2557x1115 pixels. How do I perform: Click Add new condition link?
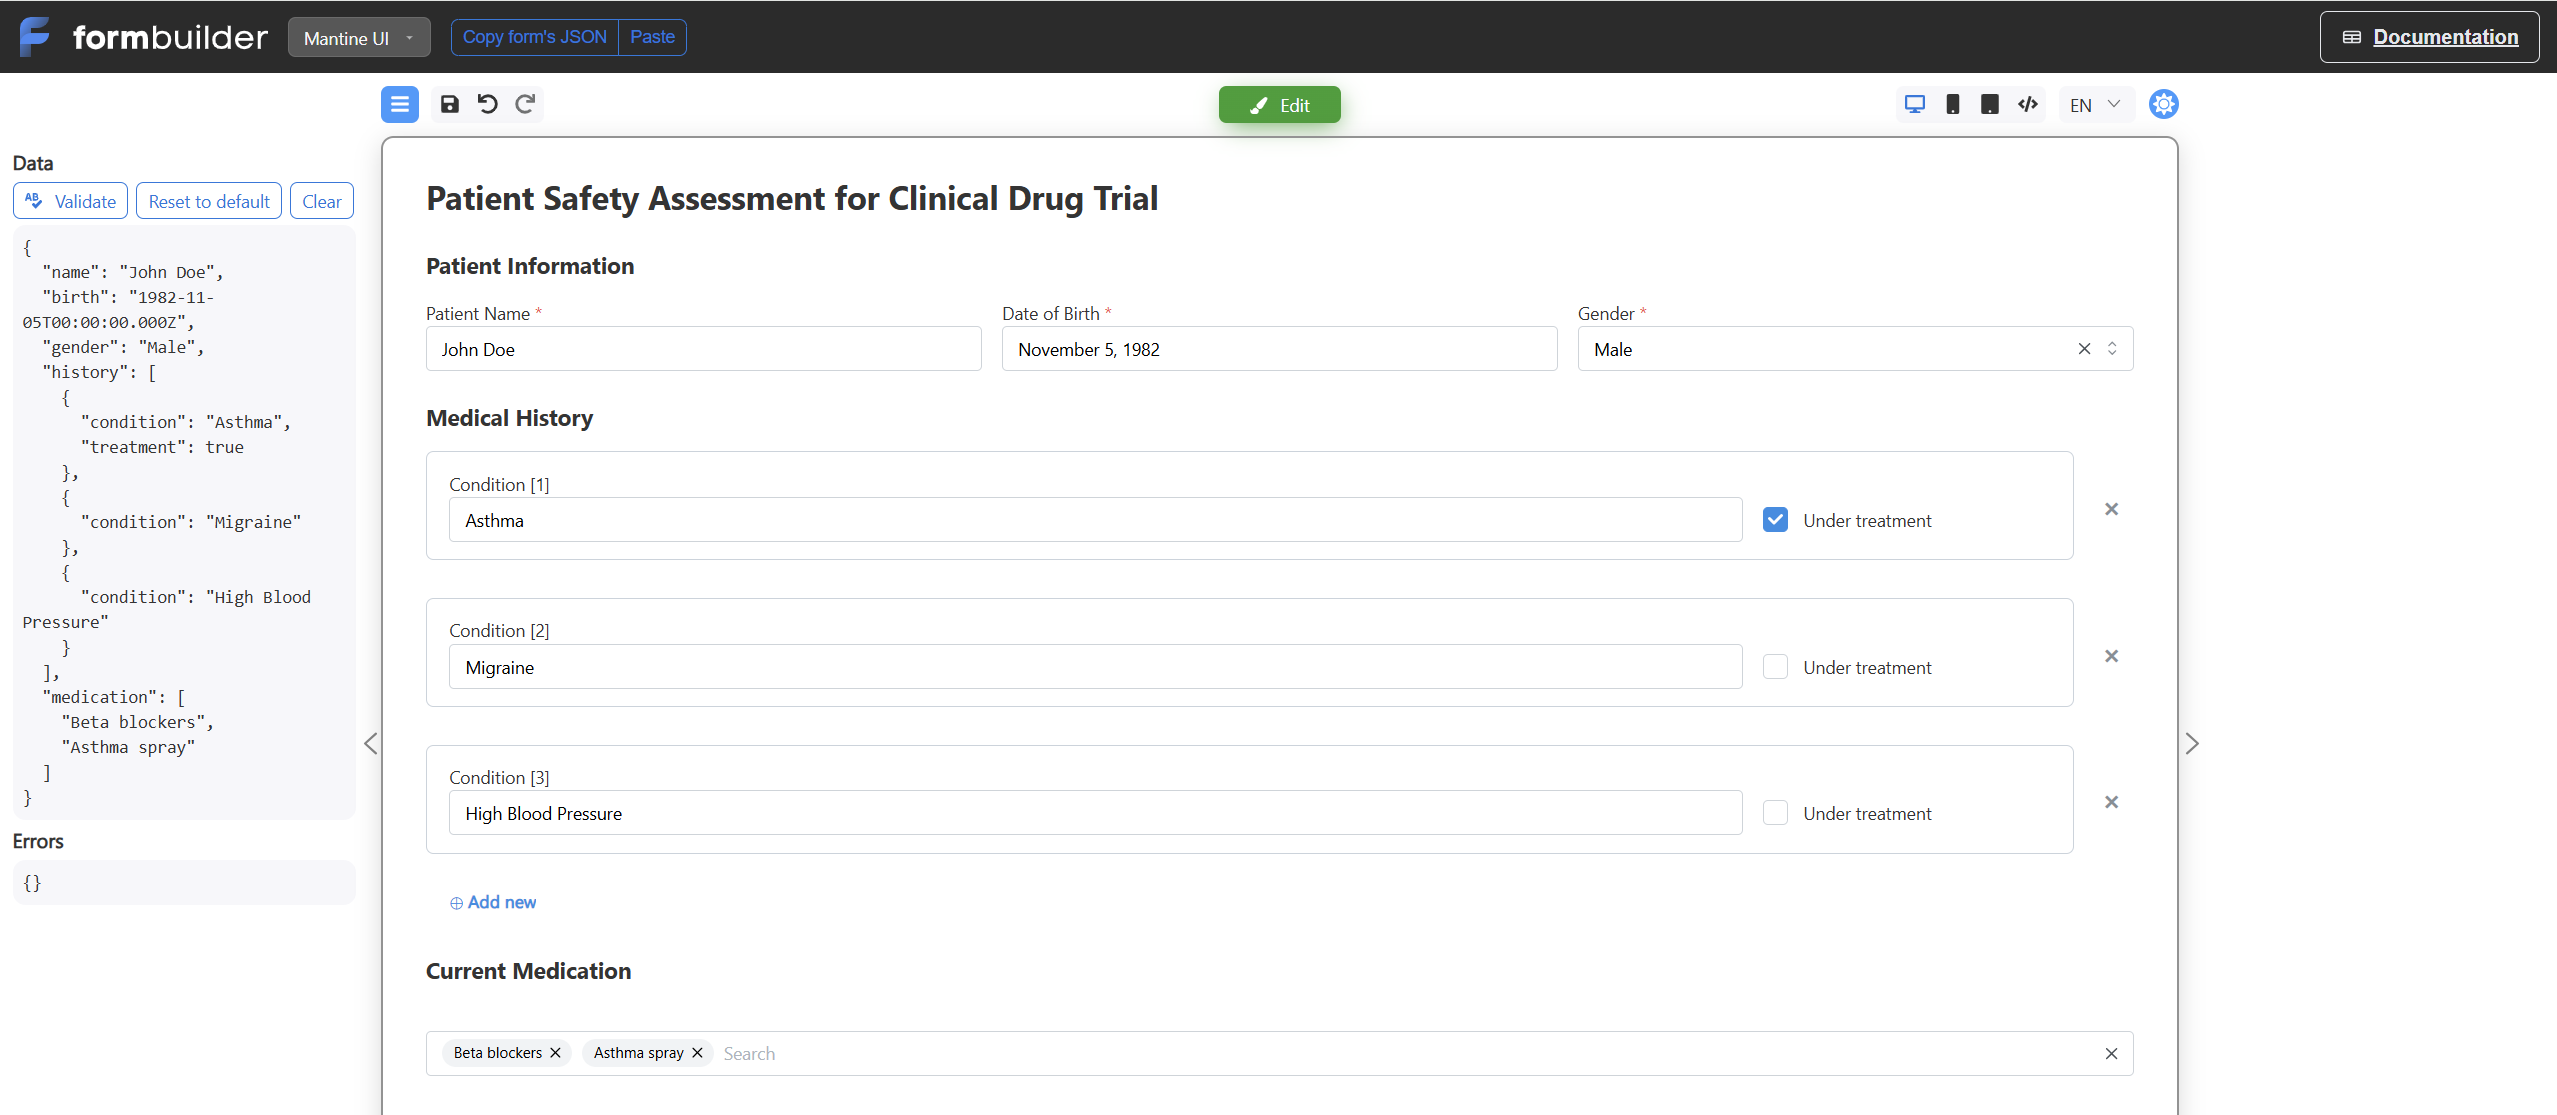pyautogui.click(x=493, y=902)
